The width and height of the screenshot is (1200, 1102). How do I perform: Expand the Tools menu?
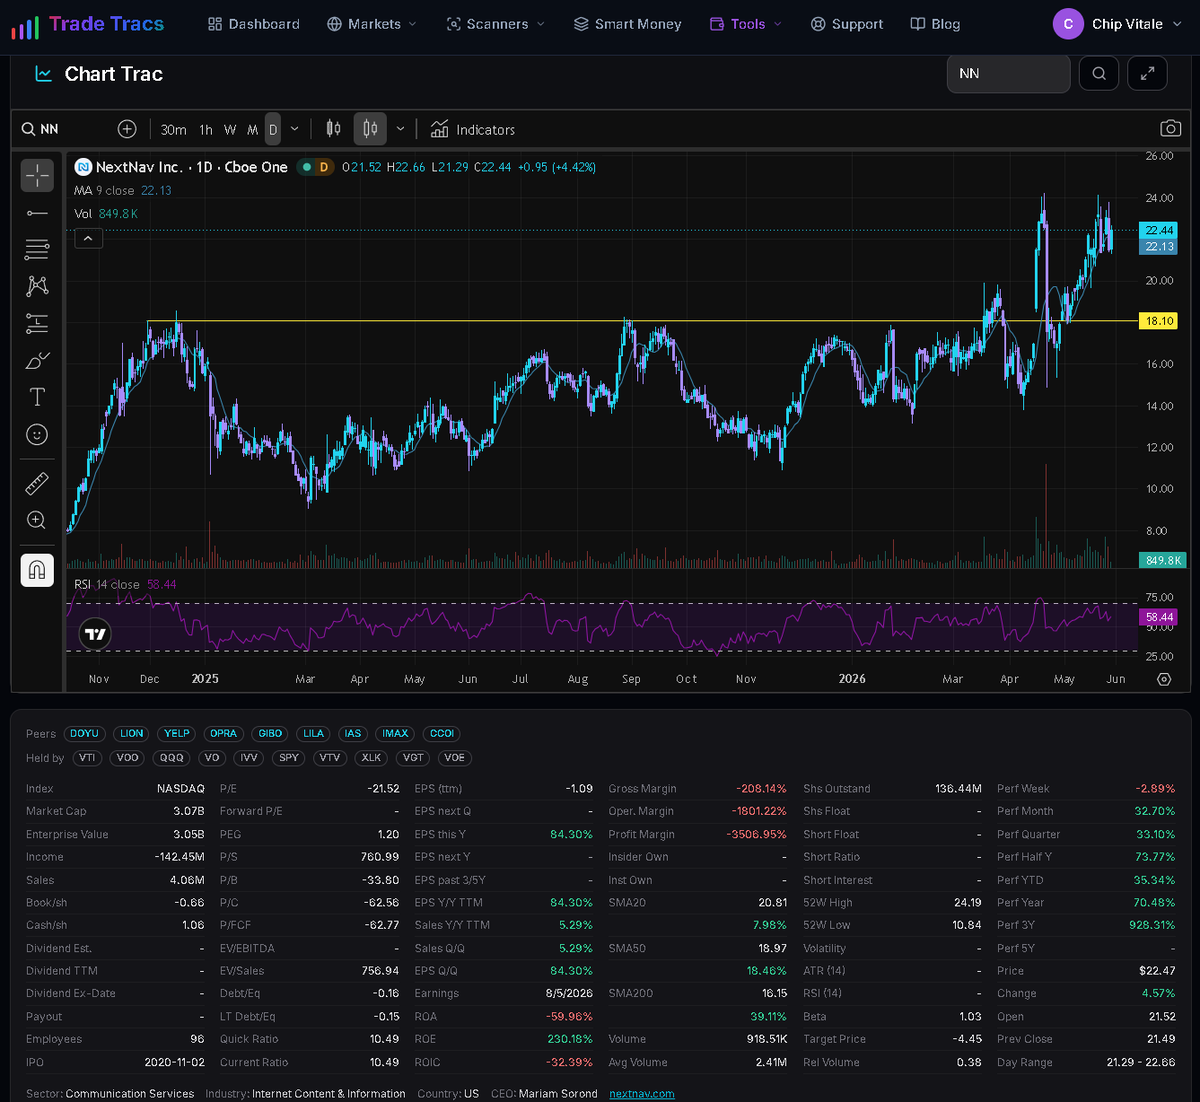coord(746,24)
